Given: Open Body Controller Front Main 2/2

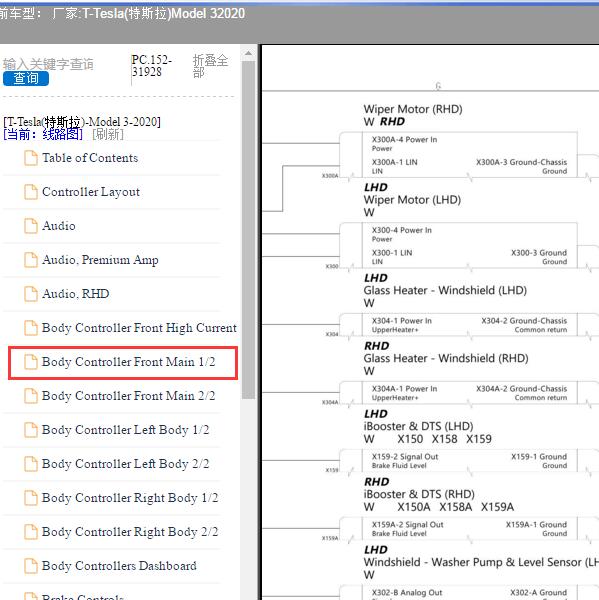Looking at the screenshot, I should [x=128, y=396].
